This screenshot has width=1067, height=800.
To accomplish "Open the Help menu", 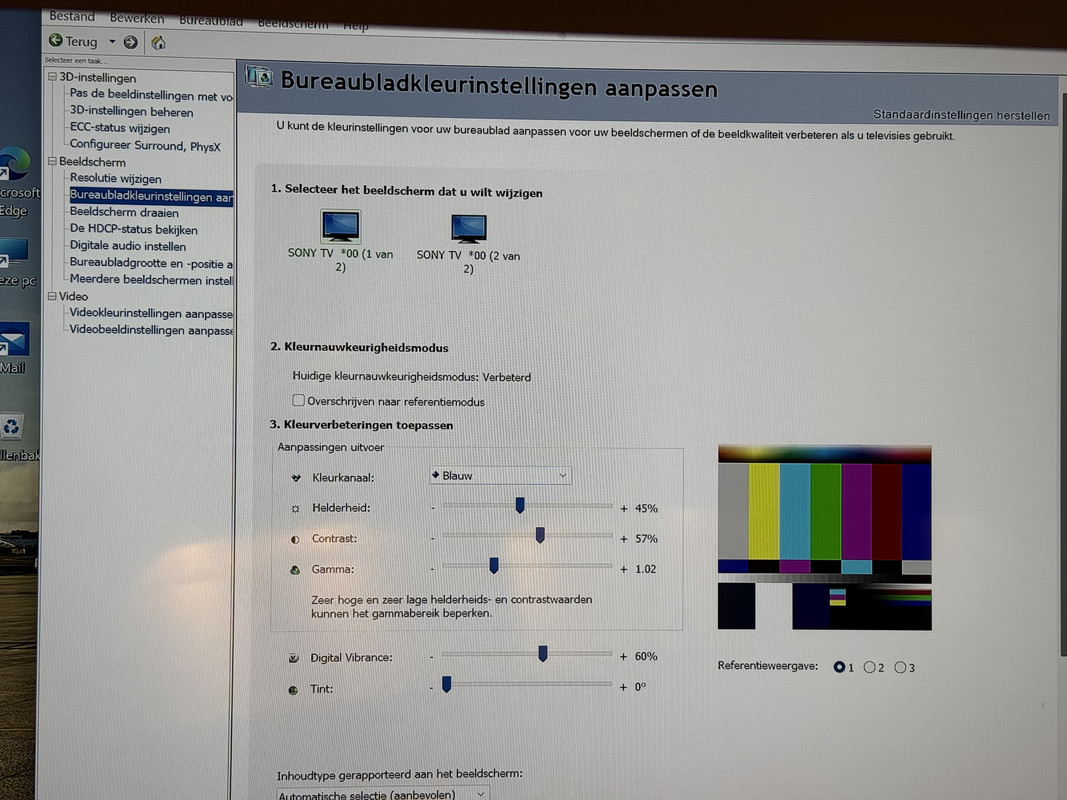I will 356,26.
